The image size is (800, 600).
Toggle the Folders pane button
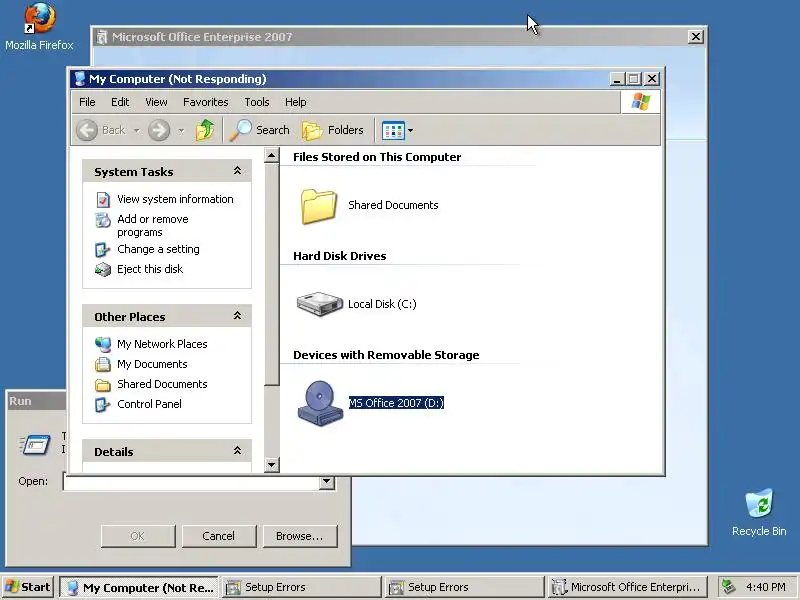[333, 130]
